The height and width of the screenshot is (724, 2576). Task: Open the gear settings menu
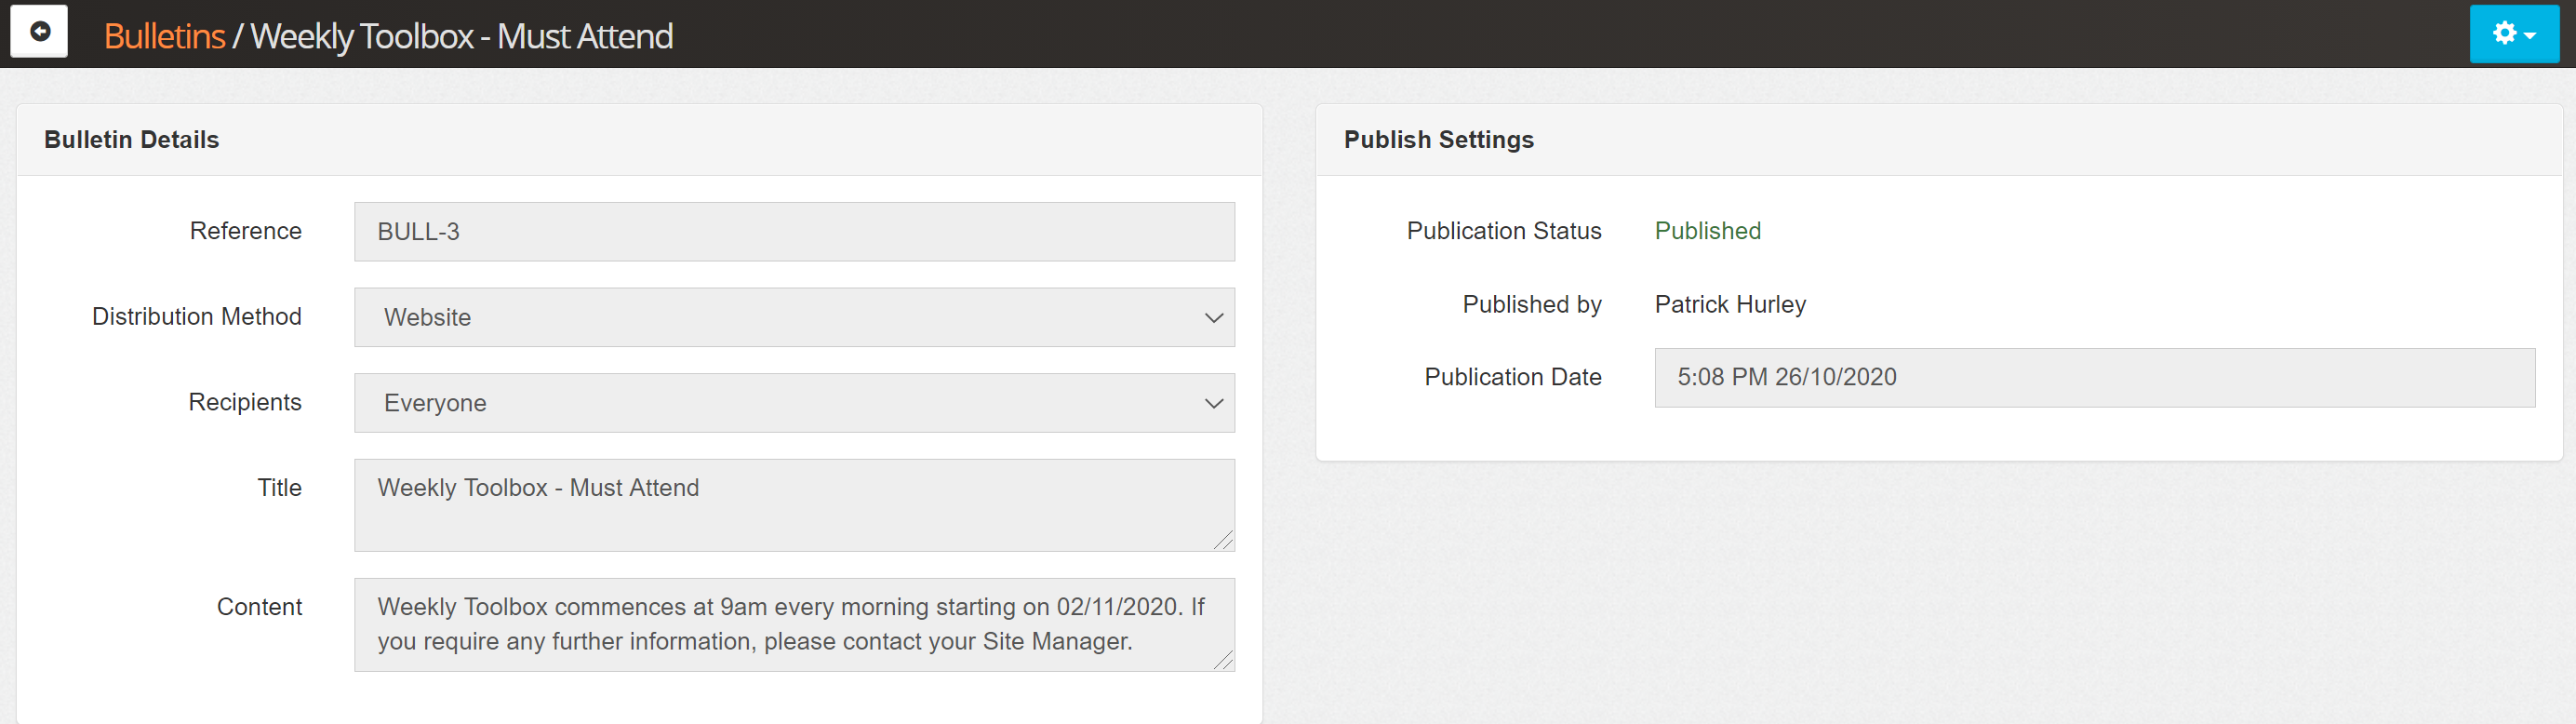point(2512,34)
